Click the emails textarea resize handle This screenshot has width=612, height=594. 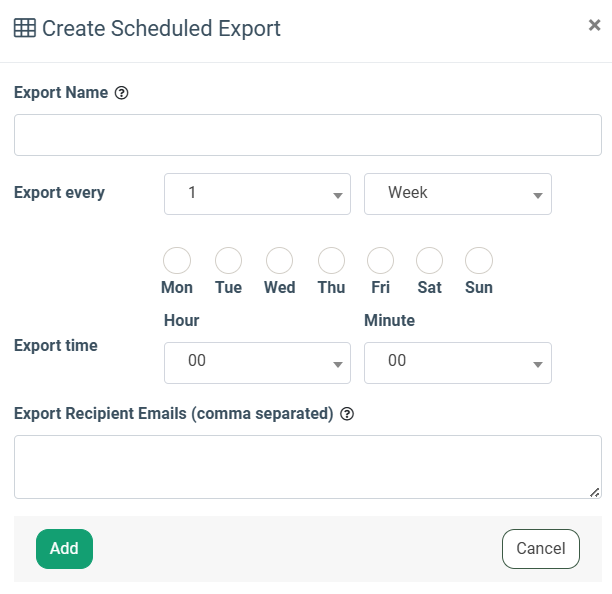tap(595, 492)
